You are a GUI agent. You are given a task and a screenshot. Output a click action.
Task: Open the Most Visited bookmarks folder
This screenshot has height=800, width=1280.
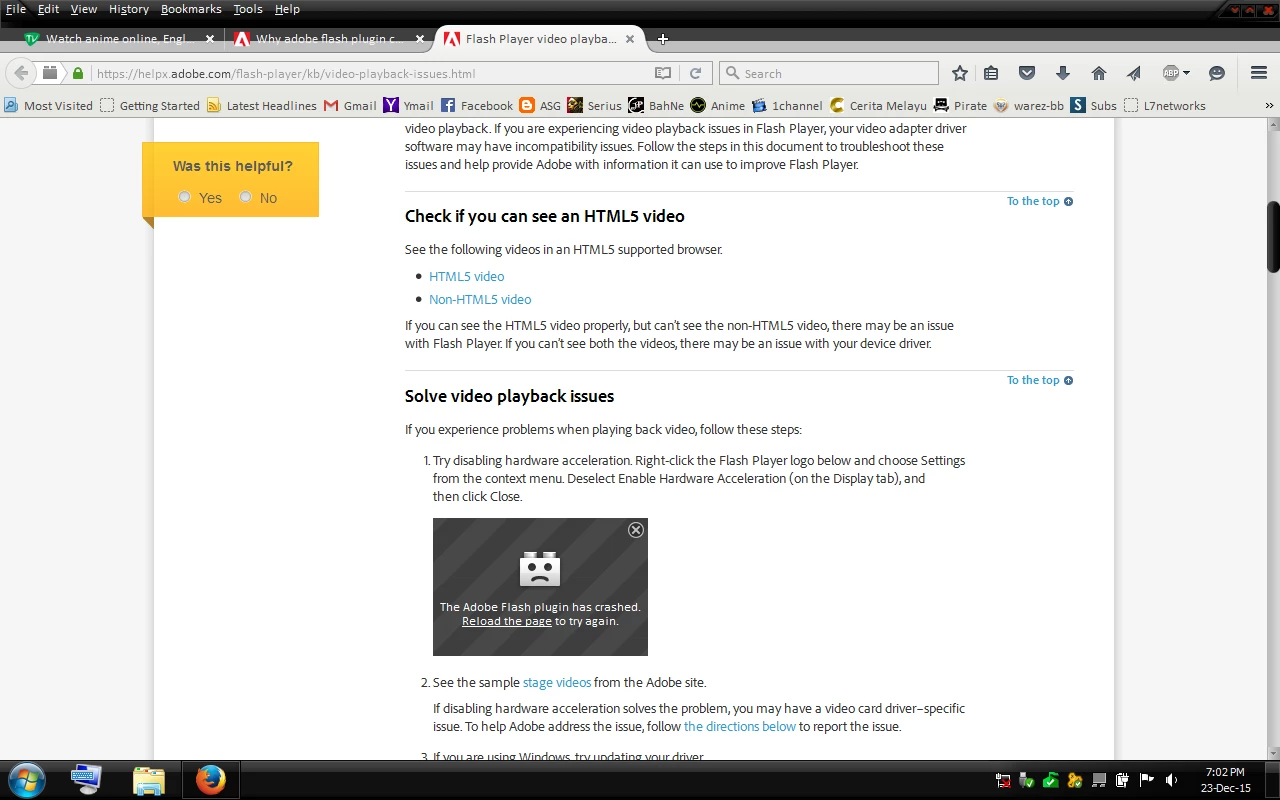(48, 105)
